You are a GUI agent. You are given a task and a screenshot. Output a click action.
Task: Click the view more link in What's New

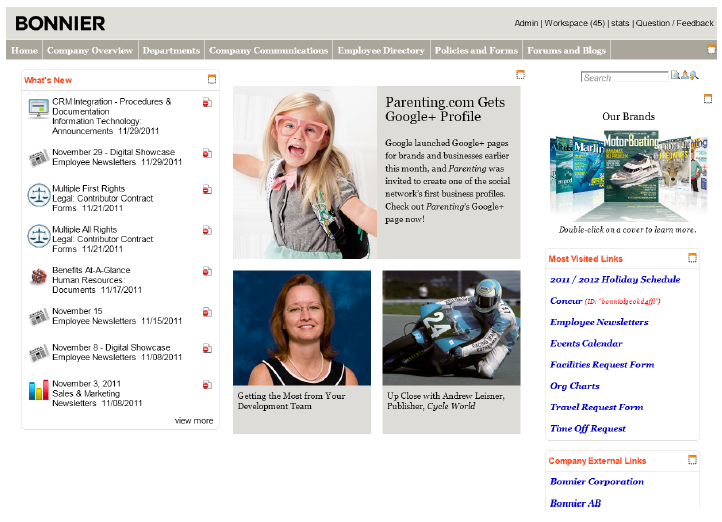pyautogui.click(x=194, y=420)
